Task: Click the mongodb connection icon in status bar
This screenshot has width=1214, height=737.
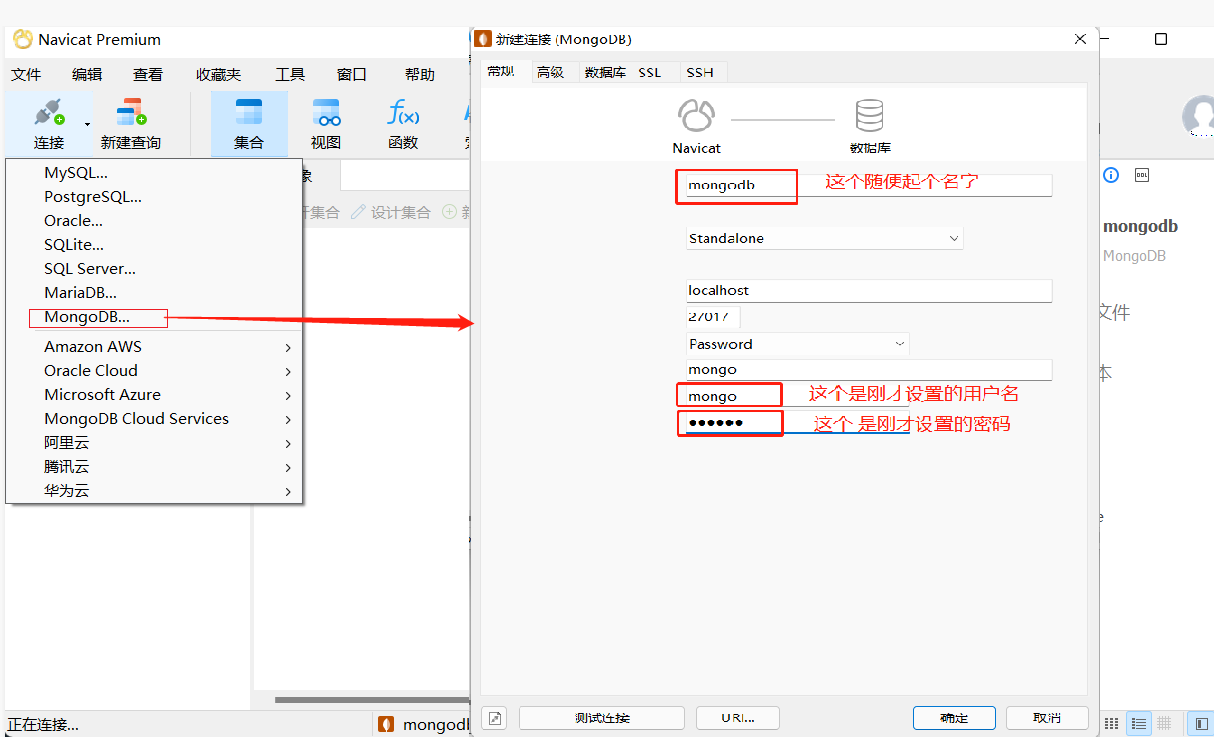Action: pyautogui.click(x=385, y=723)
